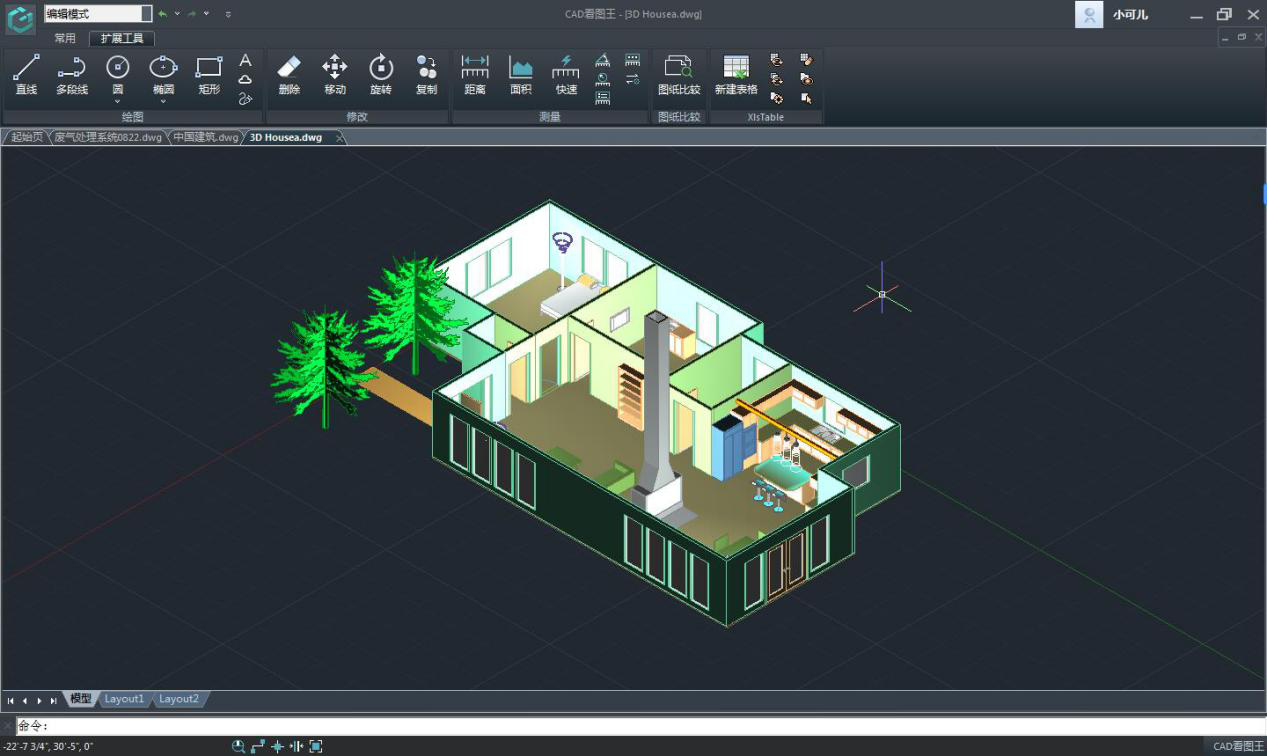Viewport: 1267px width, 756px height.
Task: Toggle the crosshair snap status bar icon
Action: coord(277,746)
